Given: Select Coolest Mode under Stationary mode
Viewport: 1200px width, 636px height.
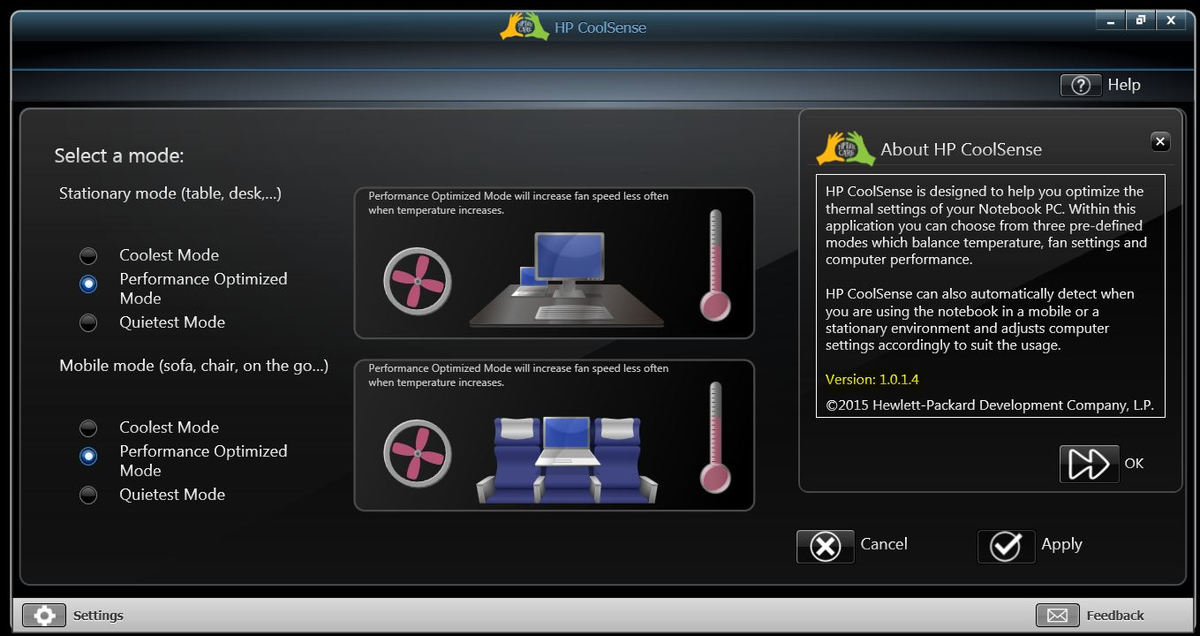Looking at the screenshot, I should [x=89, y=256].
